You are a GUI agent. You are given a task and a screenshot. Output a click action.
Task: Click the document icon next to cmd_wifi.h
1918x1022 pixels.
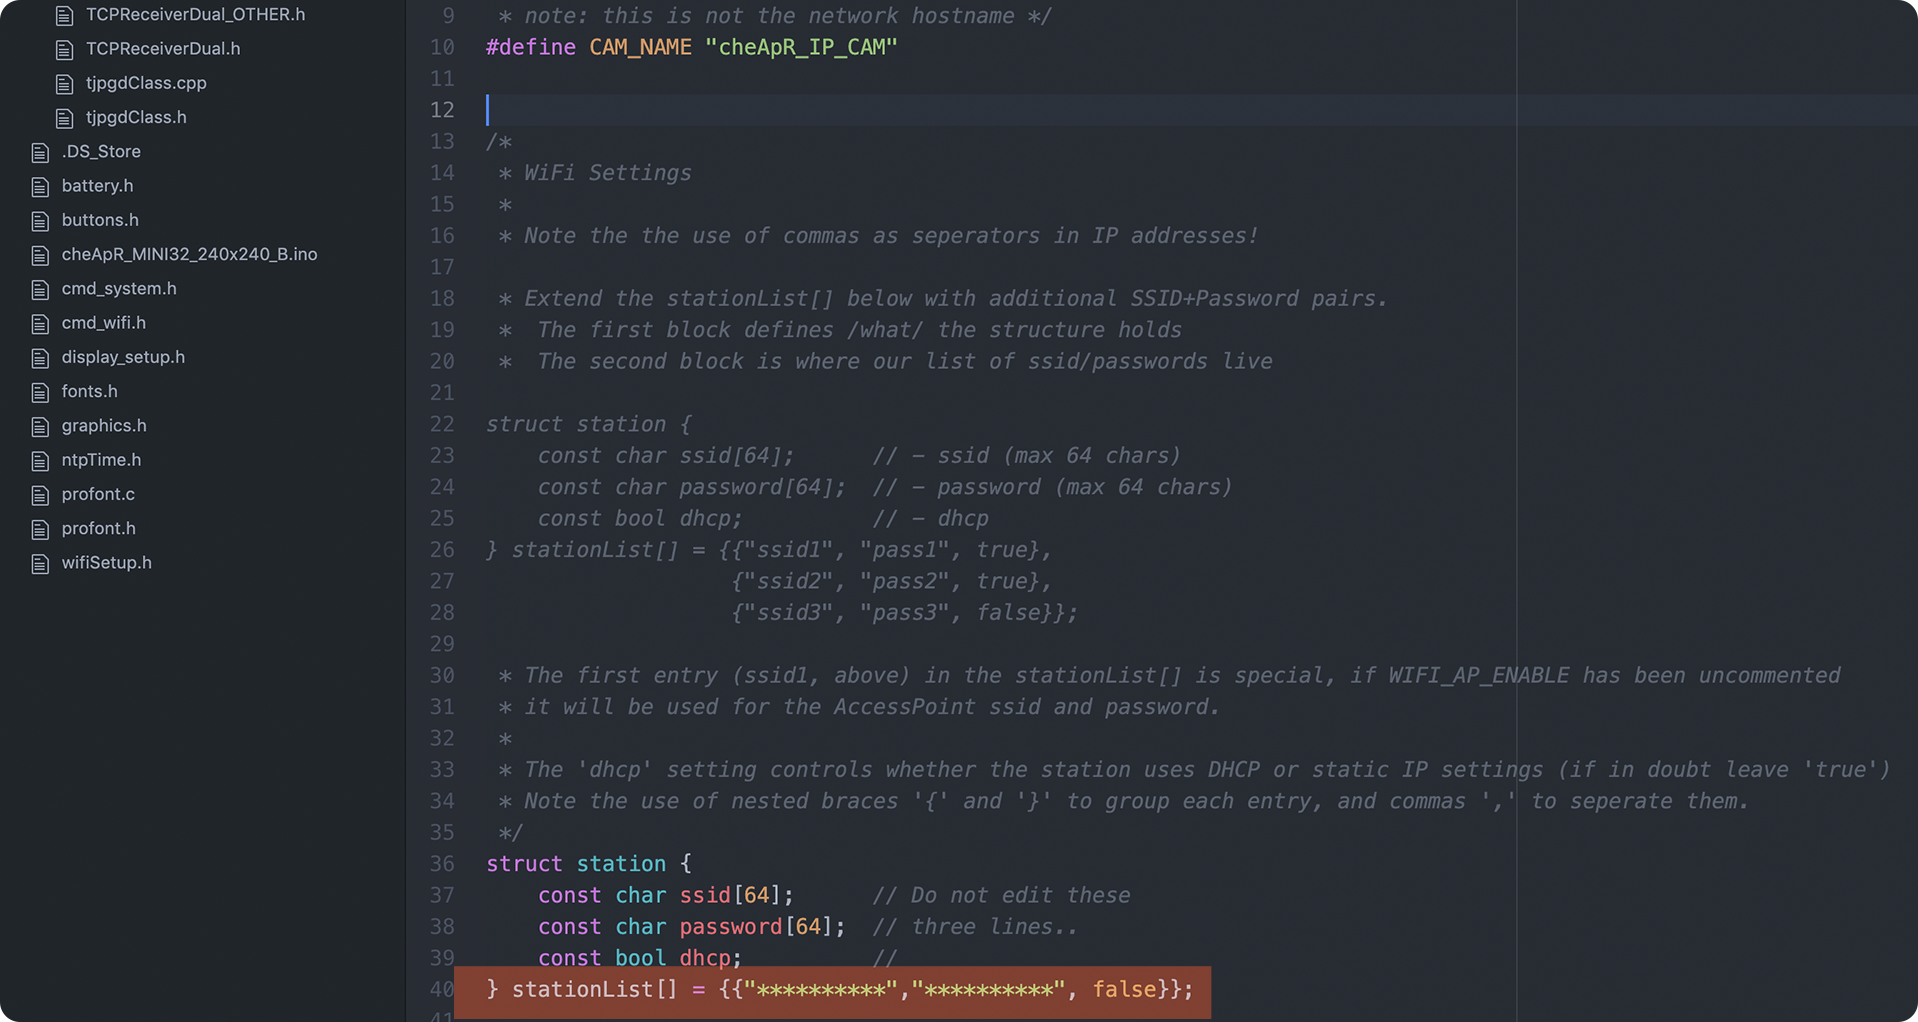click(x=40, y=323)
